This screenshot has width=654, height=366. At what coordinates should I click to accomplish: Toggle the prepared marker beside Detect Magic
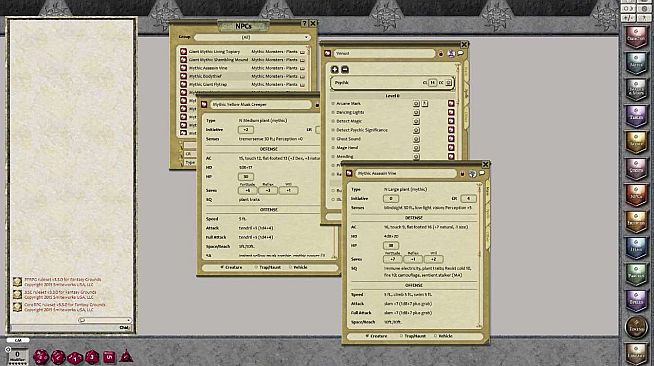(x=333, y=121)
